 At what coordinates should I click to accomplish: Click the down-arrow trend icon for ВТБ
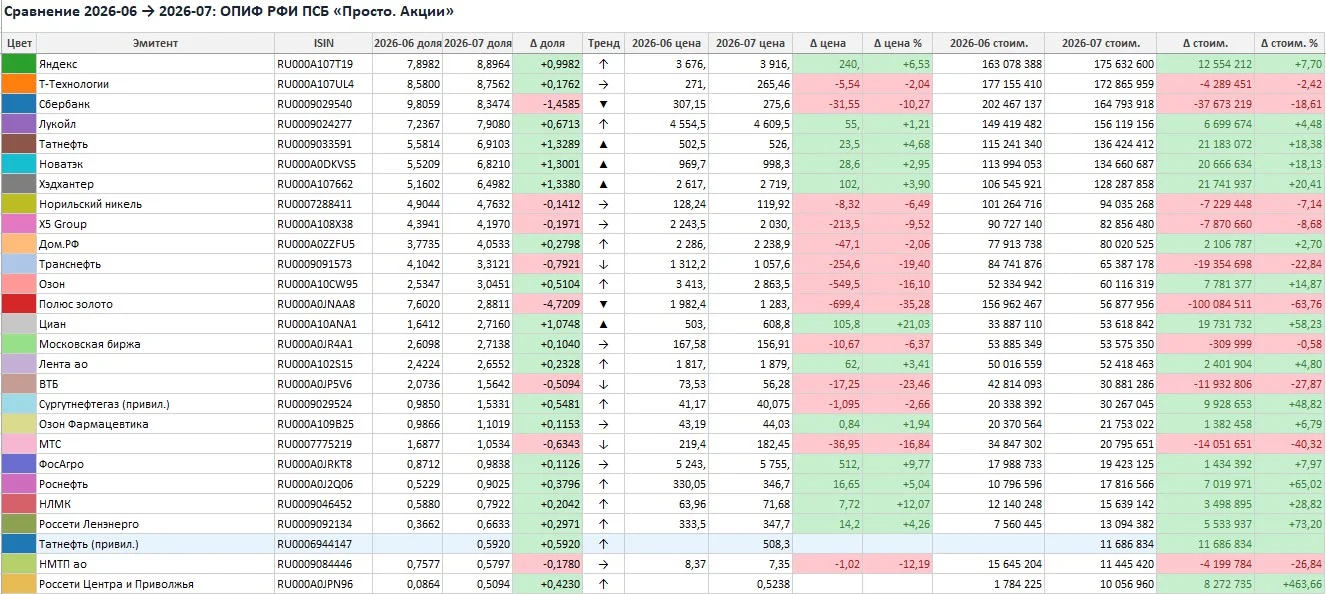(x=604, y=384)
